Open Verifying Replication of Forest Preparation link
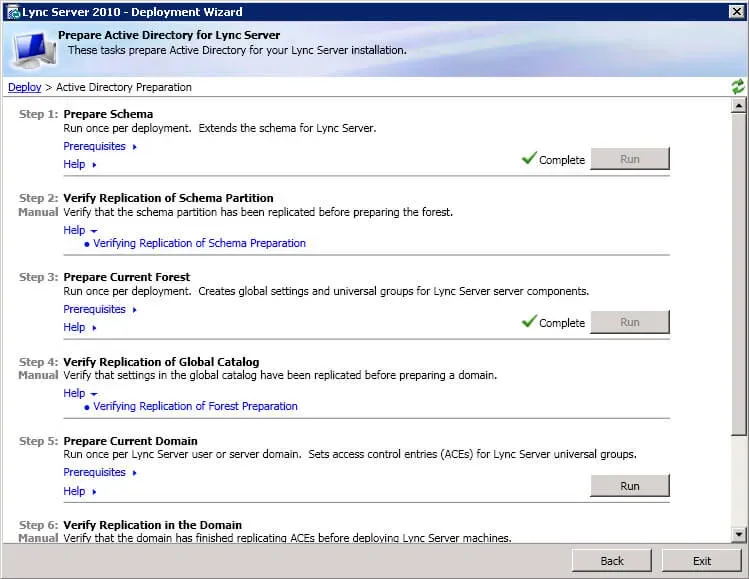The image size is (749, 579). click(195, 406)
